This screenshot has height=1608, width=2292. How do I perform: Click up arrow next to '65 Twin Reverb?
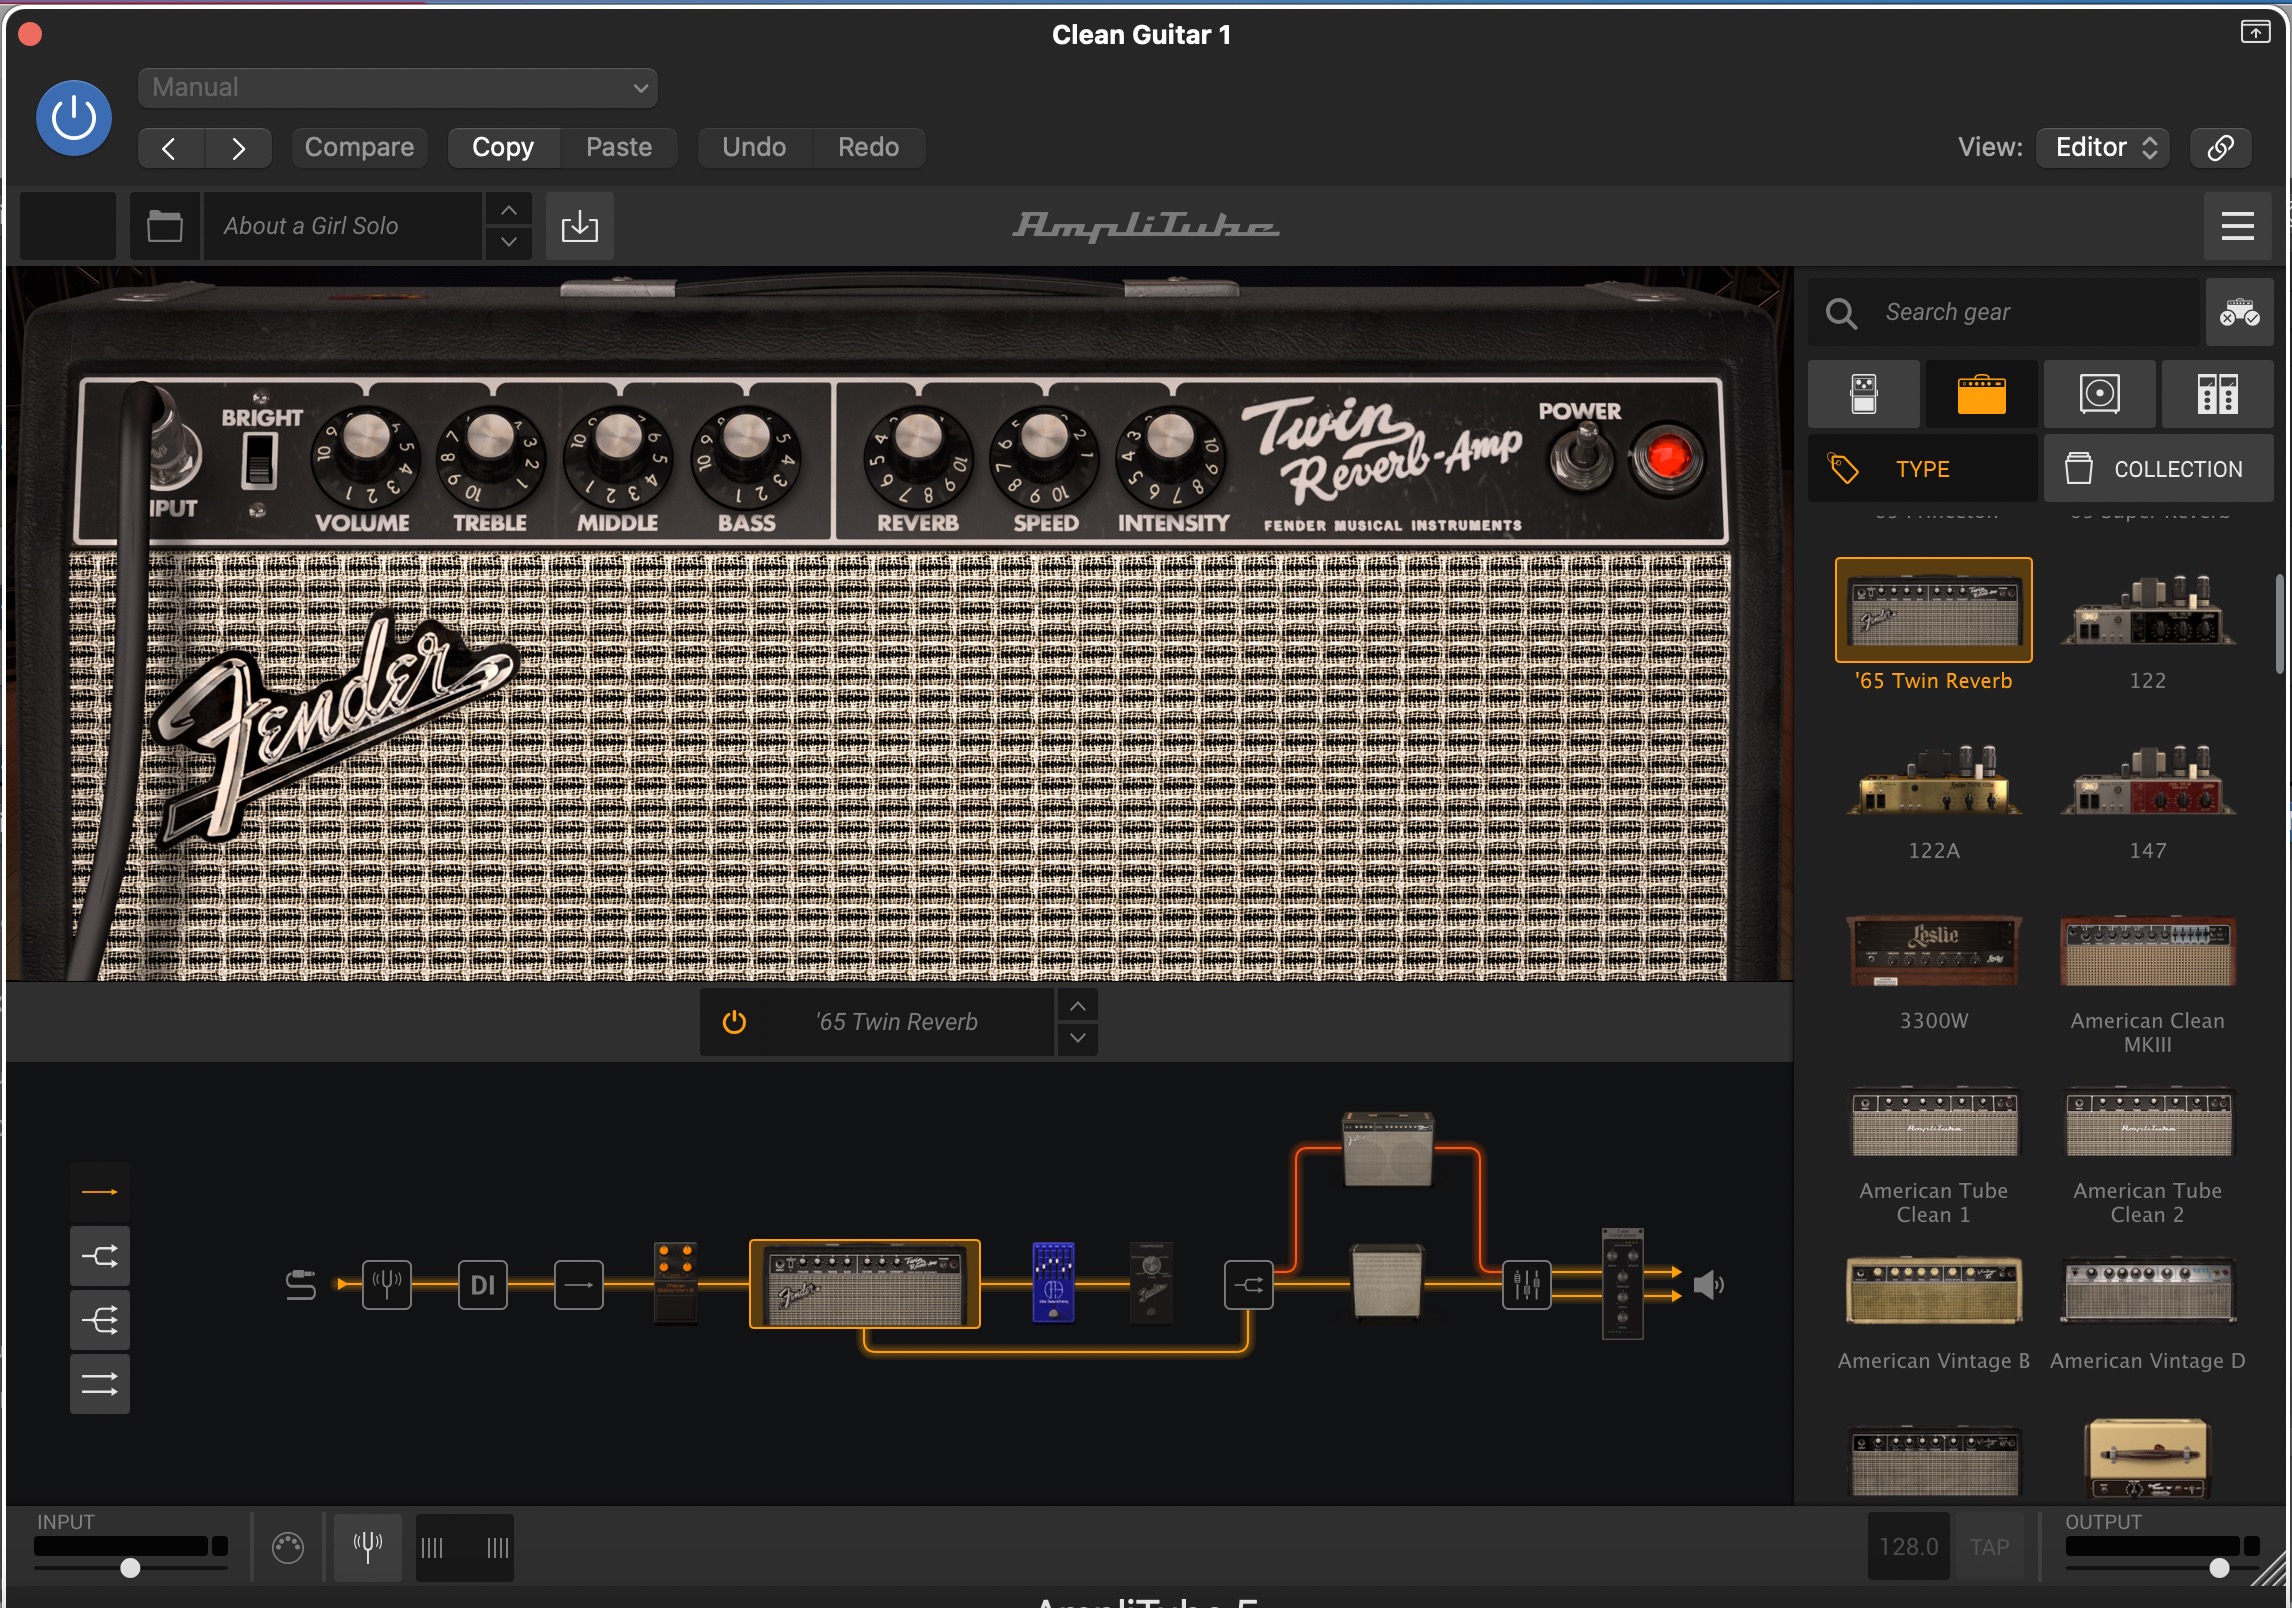[1077, 1005]
